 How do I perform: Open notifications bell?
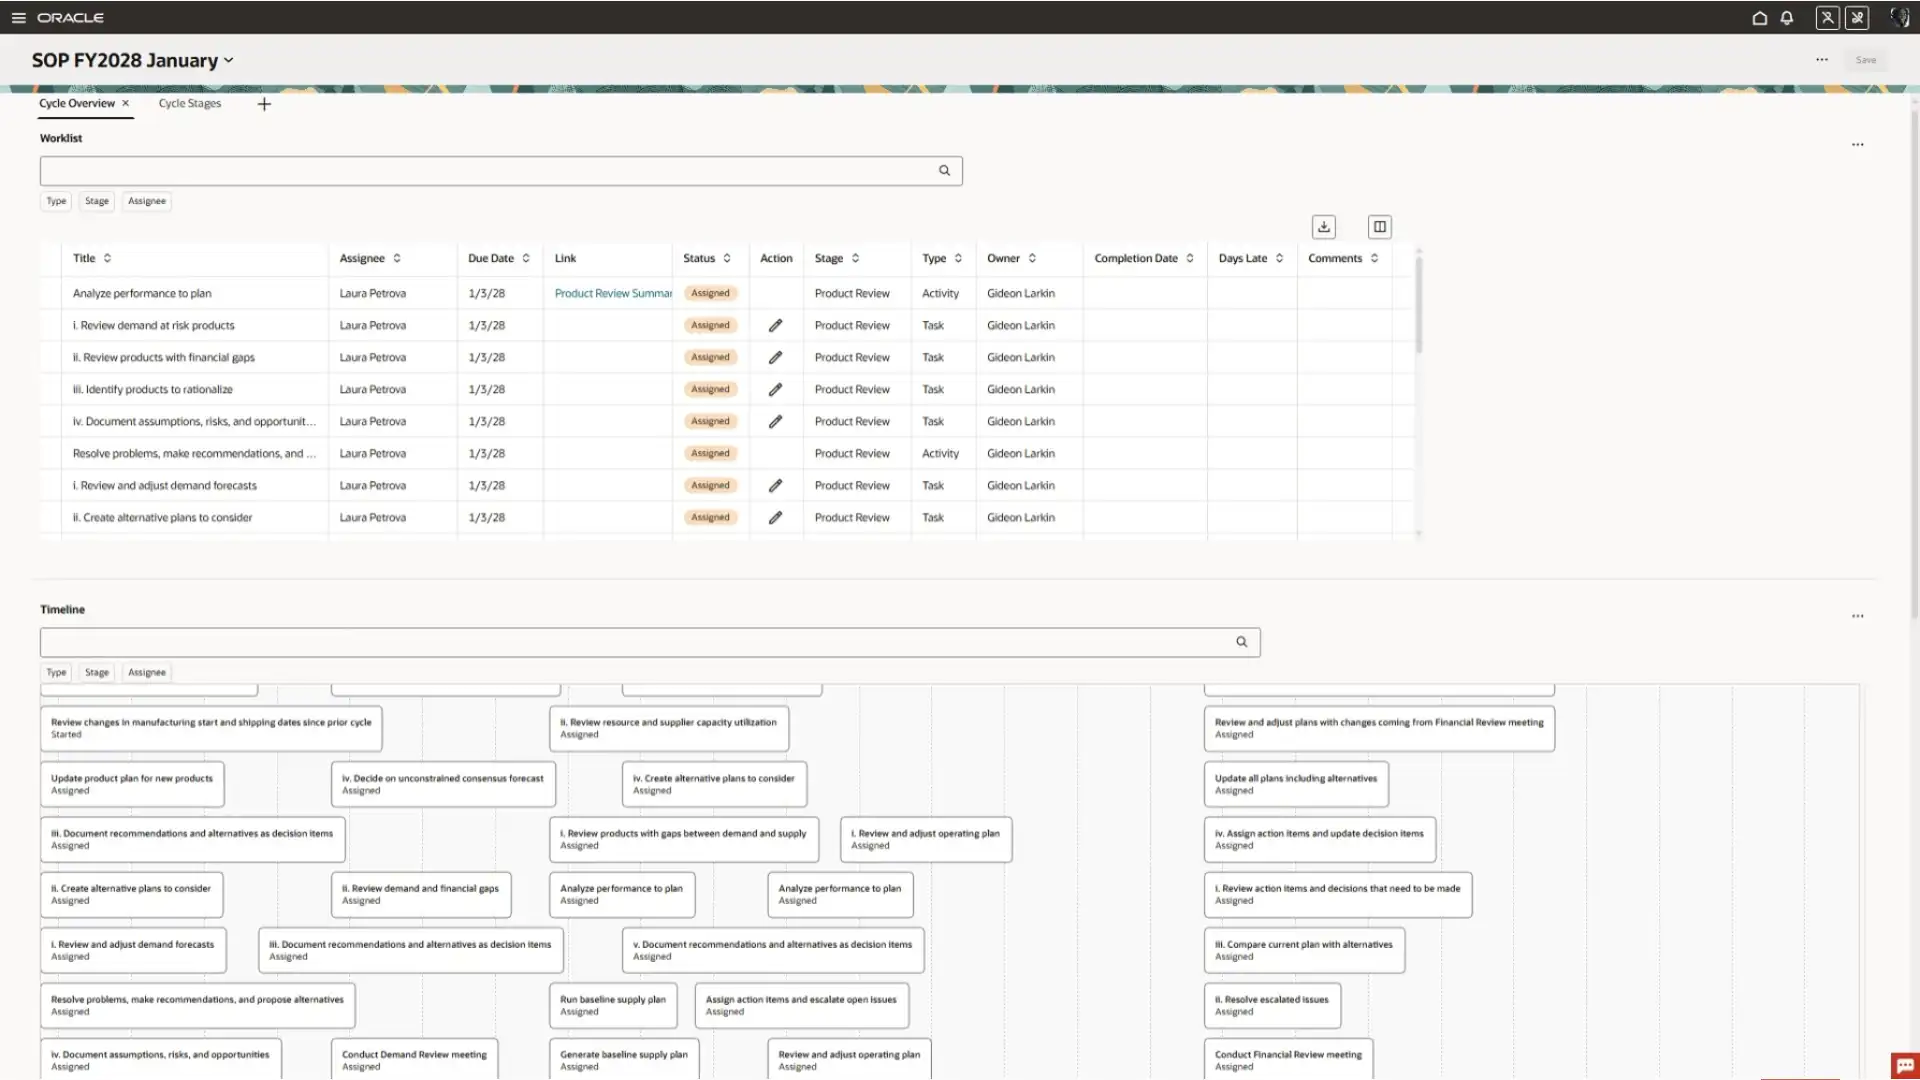[1786, 18]
